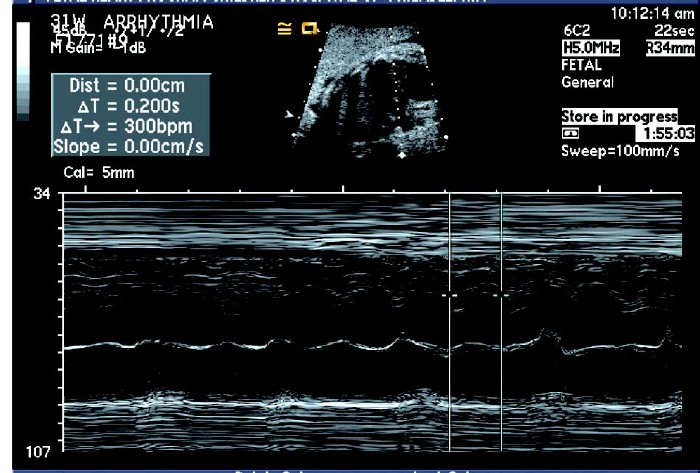Click the tape cassette icon under Store in progress

click(570, 133)
